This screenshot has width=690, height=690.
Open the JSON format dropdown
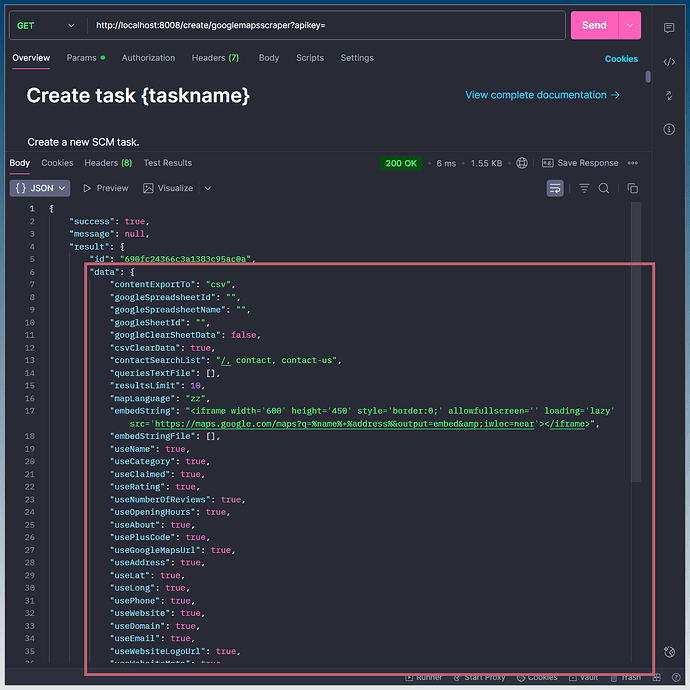40,188
